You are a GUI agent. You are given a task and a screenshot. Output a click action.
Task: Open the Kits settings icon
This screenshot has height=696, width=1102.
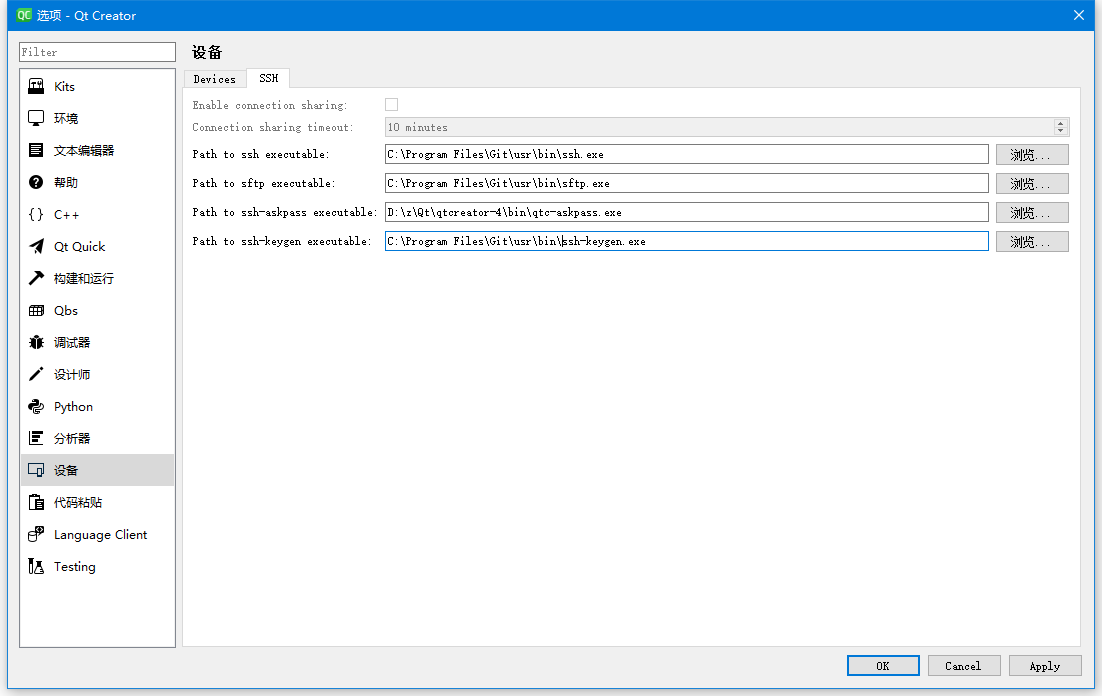click(36, 86)
